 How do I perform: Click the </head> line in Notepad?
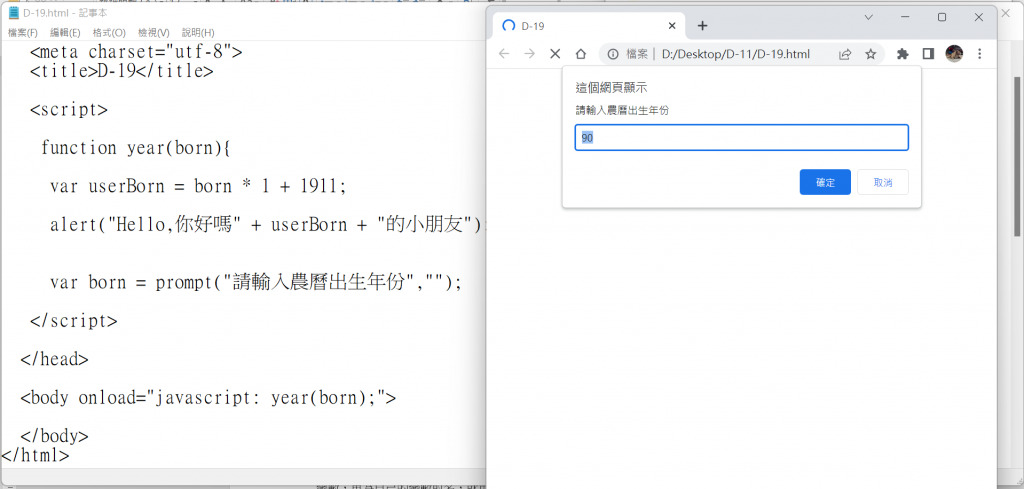[54, 359]
